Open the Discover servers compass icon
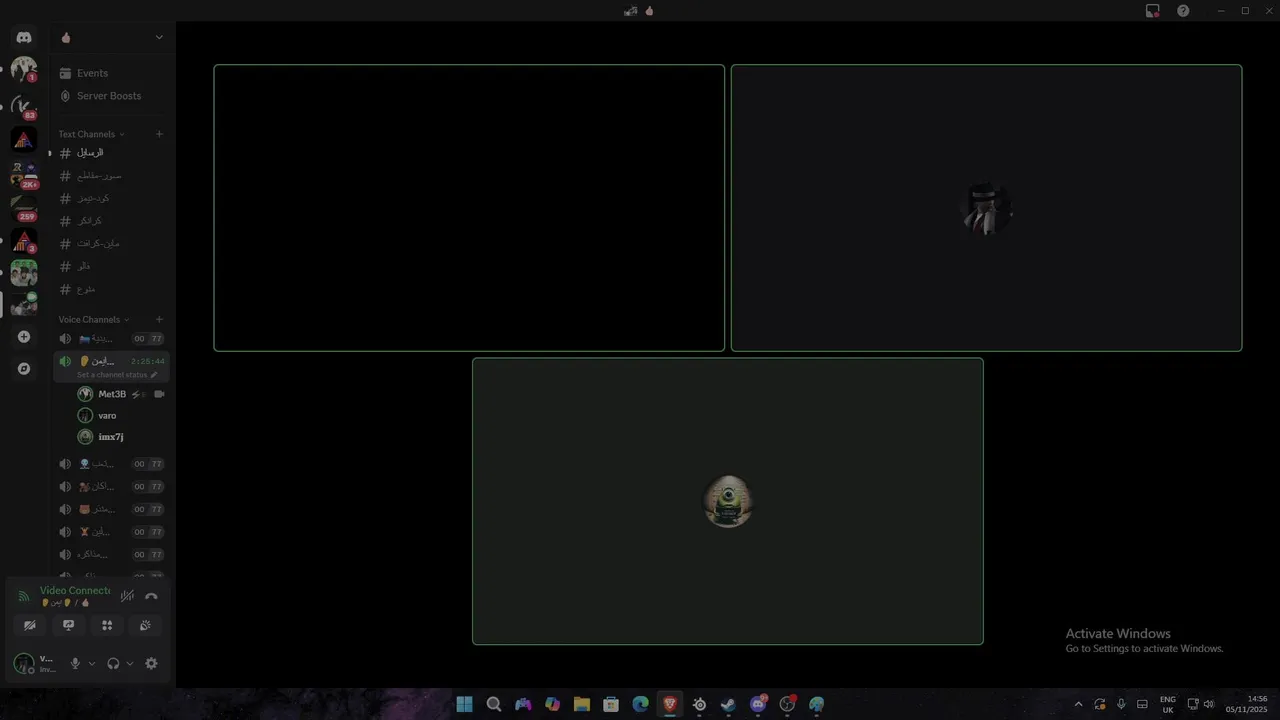Screen dimensions: 1280x720 [24, 369]
